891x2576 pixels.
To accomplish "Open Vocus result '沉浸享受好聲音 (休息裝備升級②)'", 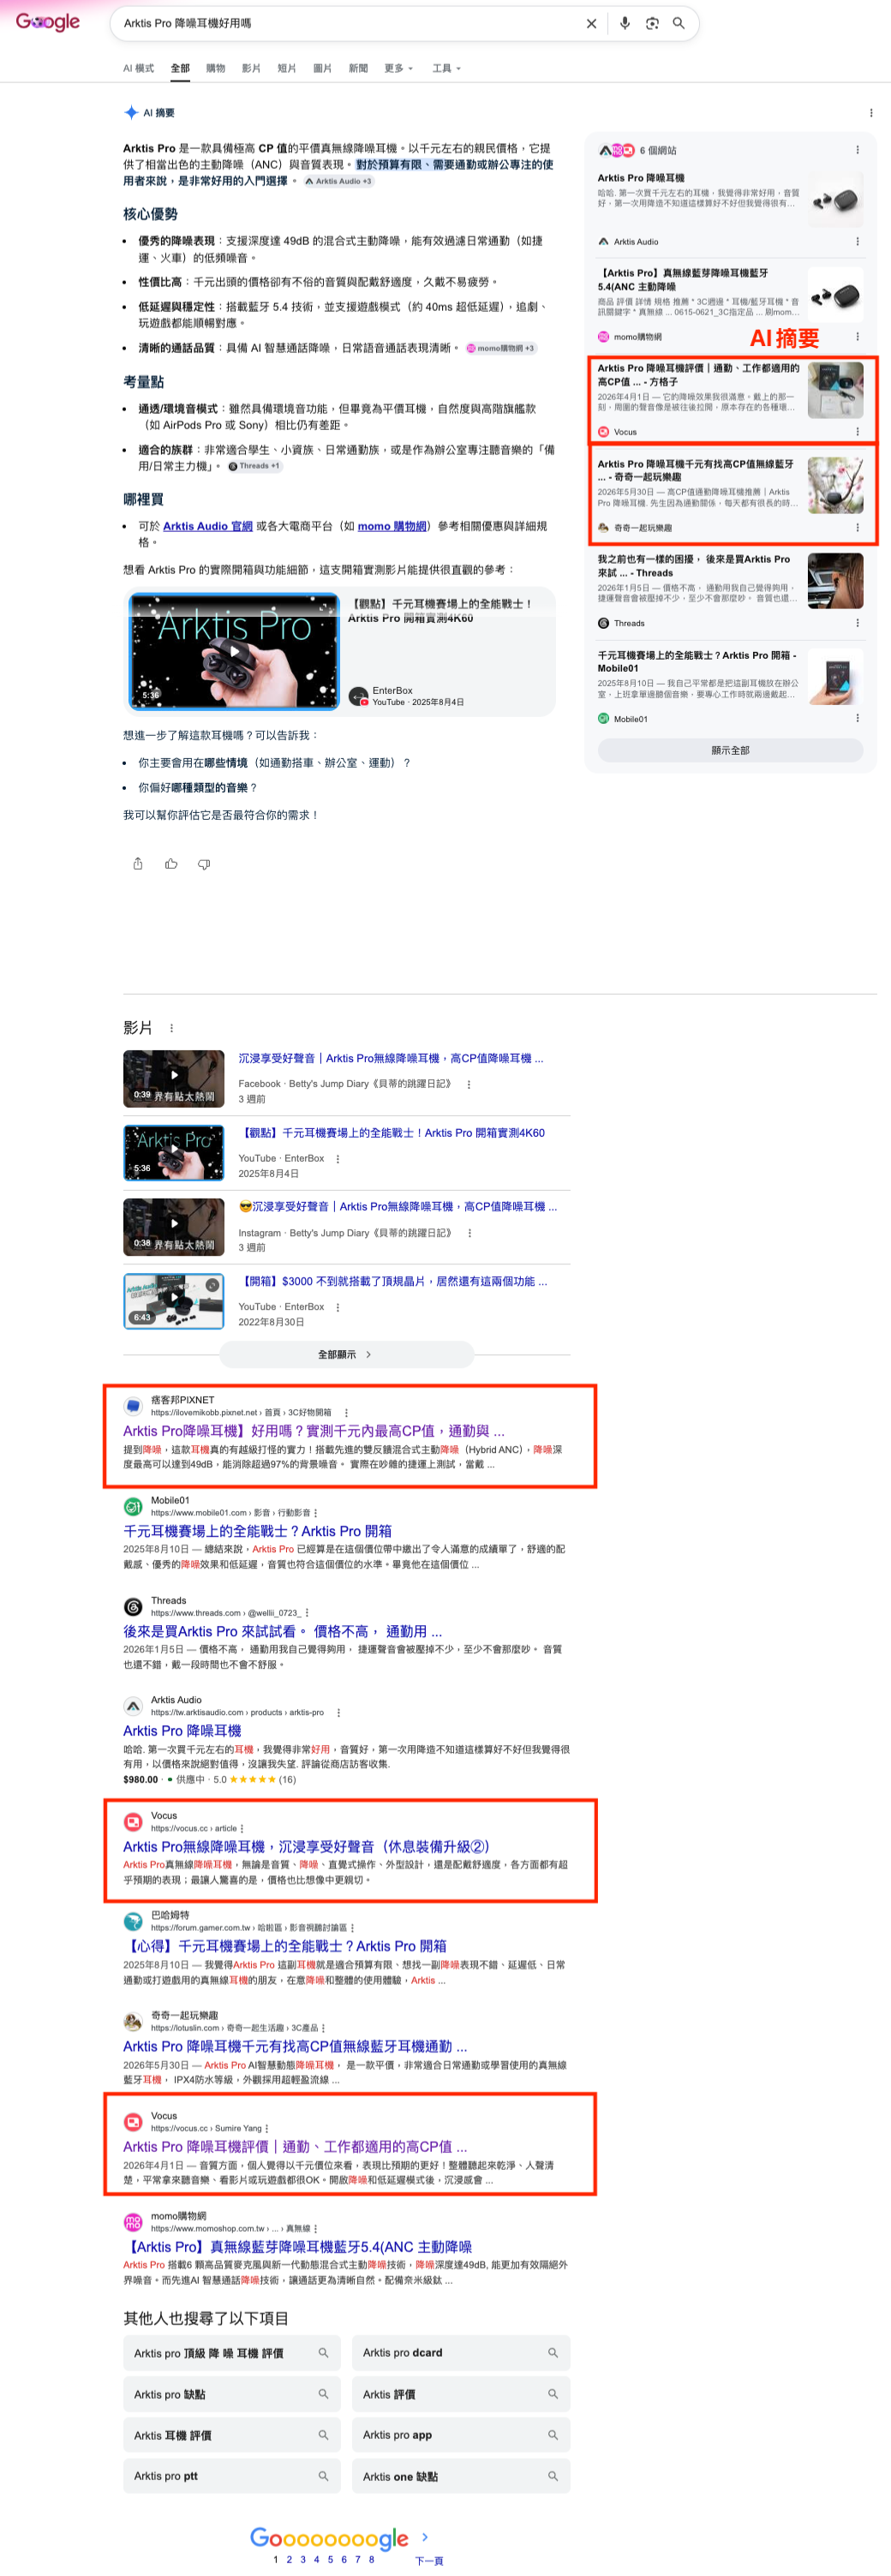I will pos(306,1847).
